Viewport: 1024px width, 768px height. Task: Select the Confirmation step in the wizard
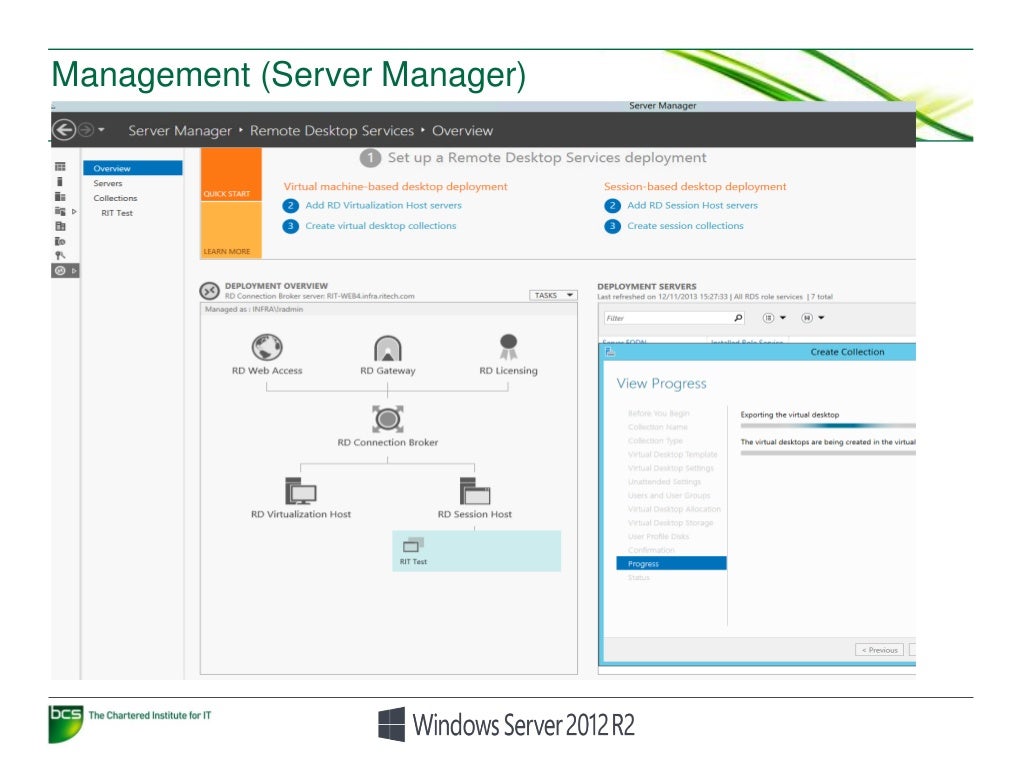click(651, 550)
